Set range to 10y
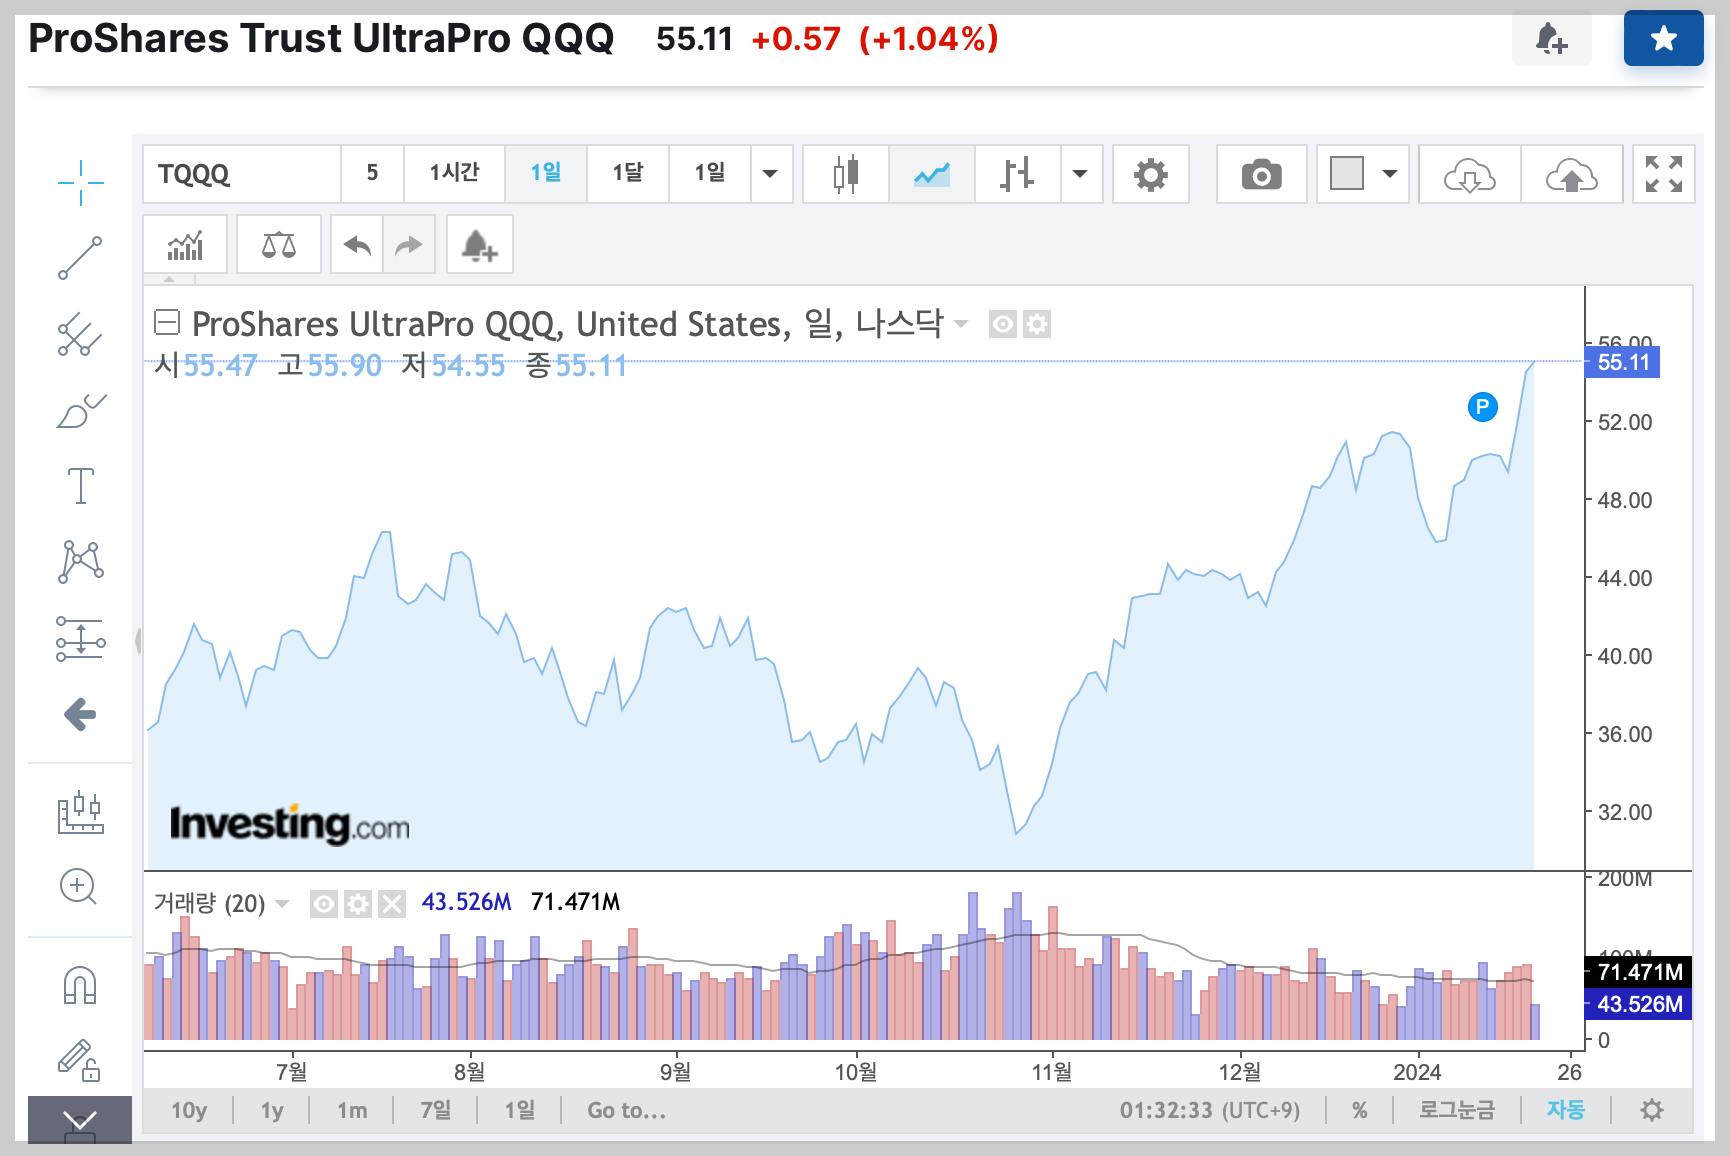Image resolution: width=1730 pixels, height=1156 pixels. [189, 1110]
